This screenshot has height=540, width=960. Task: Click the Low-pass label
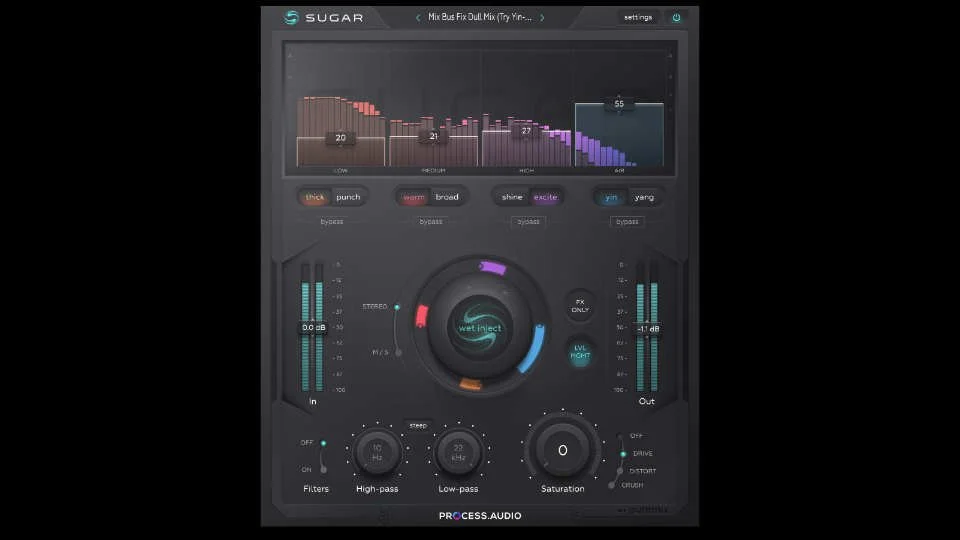[458, 489]
